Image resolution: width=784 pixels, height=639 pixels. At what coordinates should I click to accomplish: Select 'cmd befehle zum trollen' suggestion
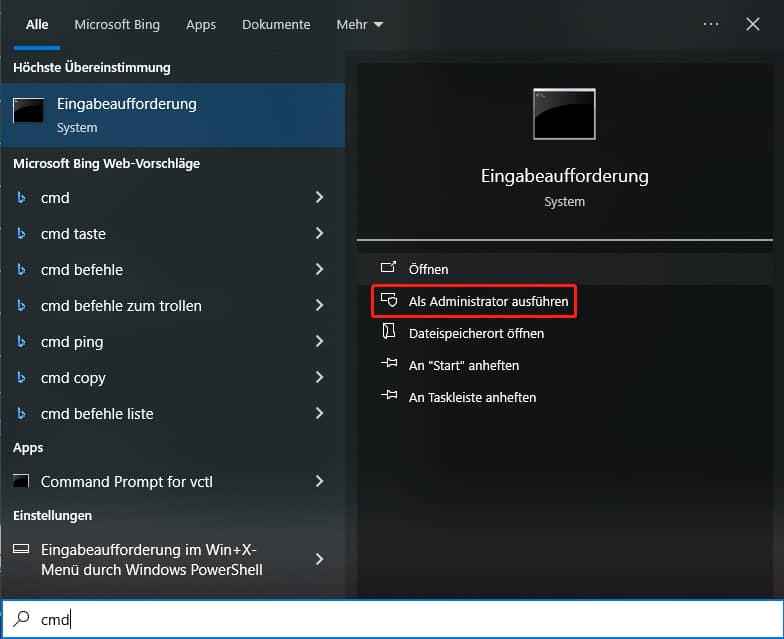[173, 306]
